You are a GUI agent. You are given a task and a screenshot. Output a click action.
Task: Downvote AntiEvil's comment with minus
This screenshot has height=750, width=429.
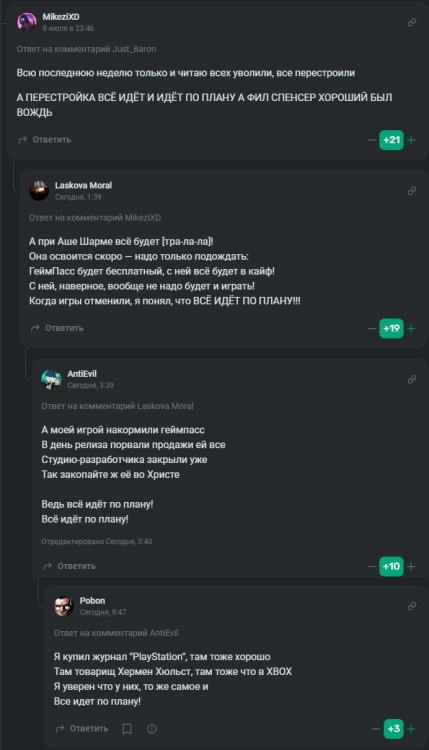[x=372, y=566]
